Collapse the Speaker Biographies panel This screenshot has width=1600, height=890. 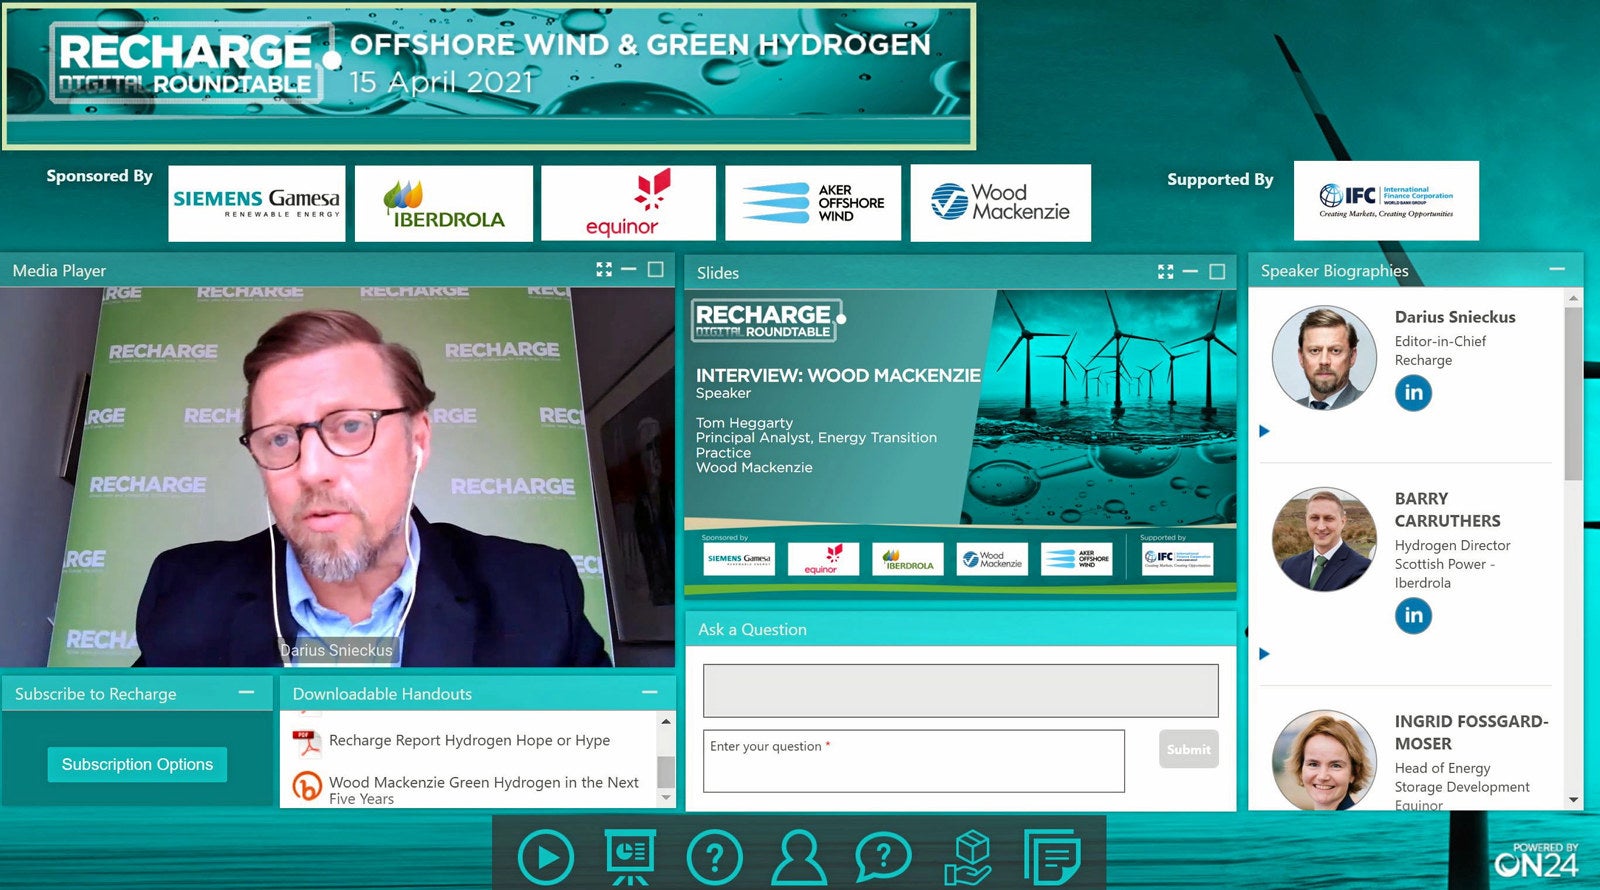click(x=1557, y=270)
